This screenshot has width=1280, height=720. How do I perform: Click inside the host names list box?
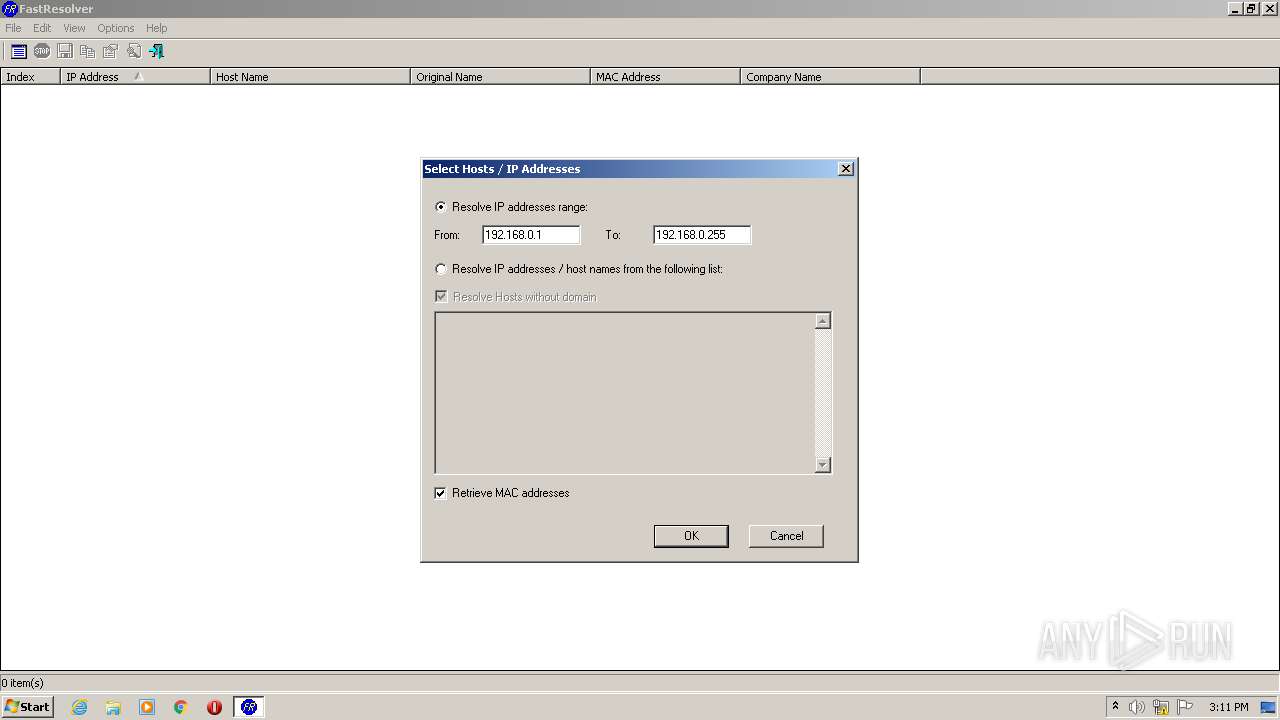[x=624, y=393]
